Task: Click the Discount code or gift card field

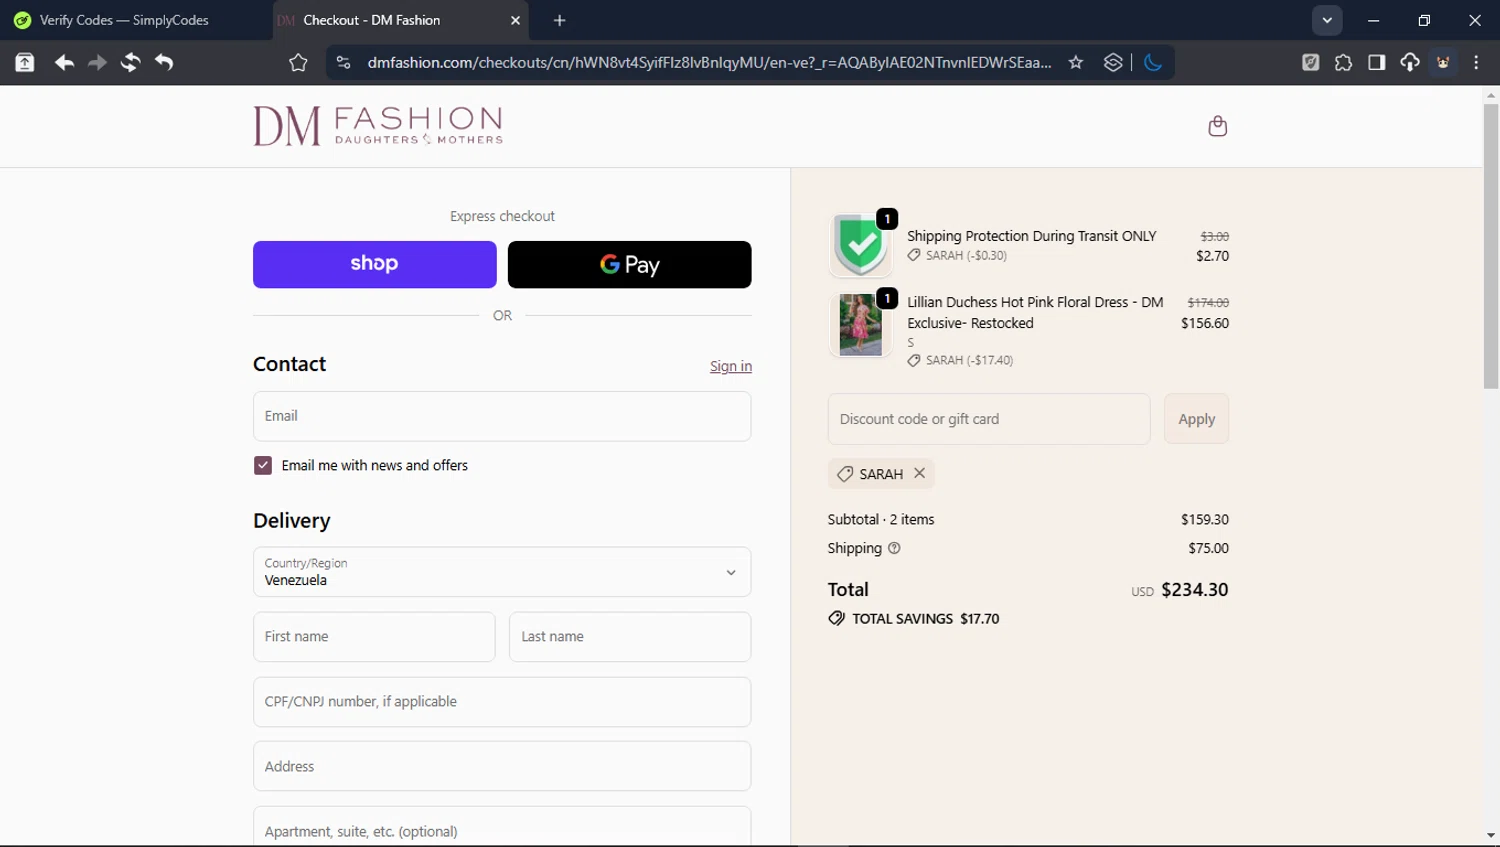Action: point(989,419)
